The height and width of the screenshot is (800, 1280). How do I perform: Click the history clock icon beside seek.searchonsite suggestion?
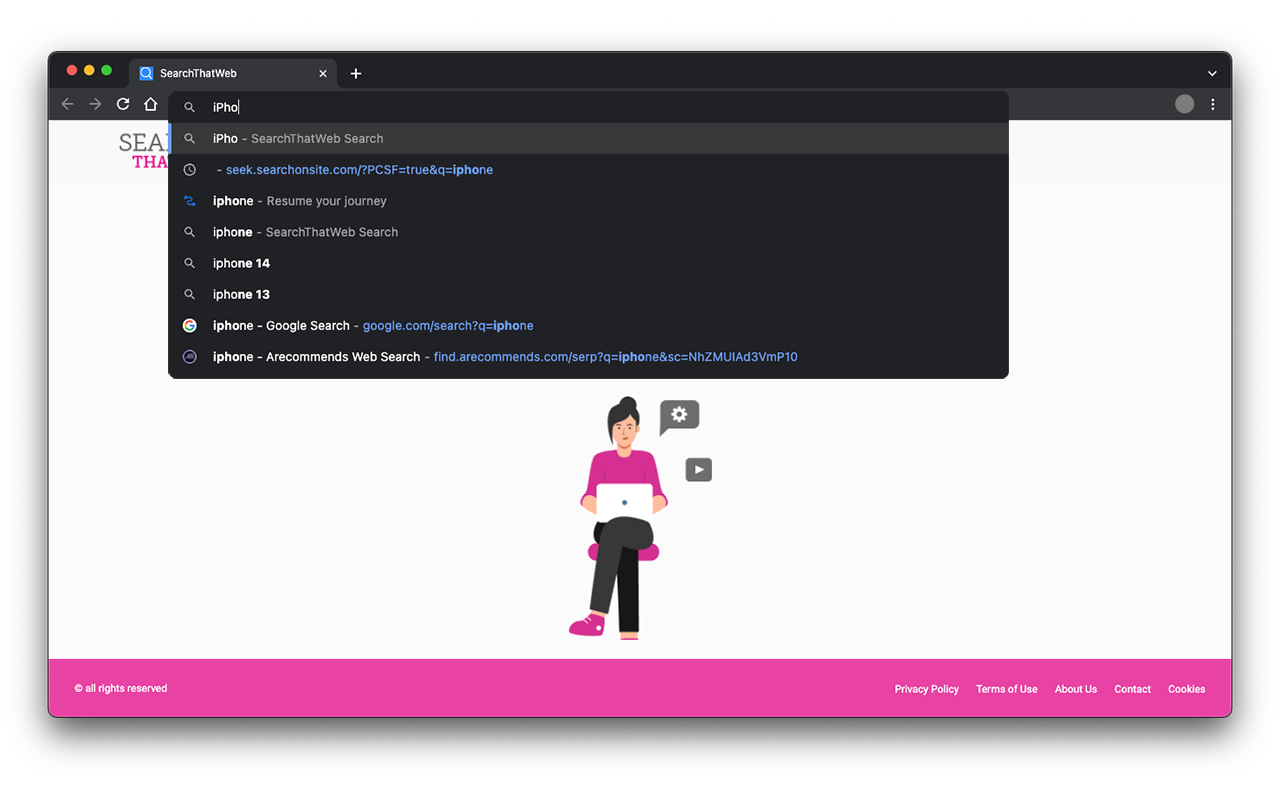tap(189, 169)
